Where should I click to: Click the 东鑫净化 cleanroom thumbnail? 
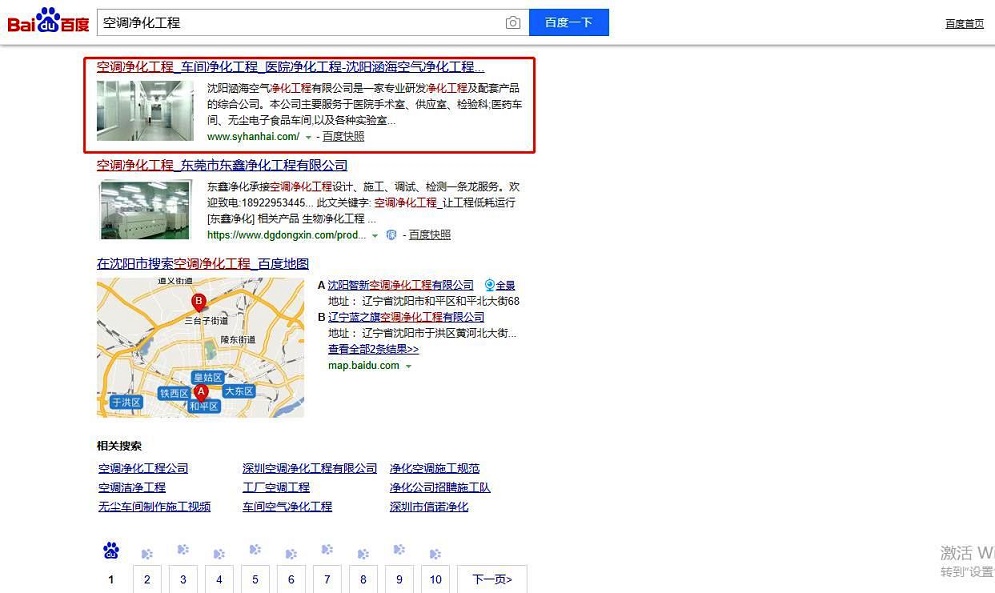[x=145, y=210]
